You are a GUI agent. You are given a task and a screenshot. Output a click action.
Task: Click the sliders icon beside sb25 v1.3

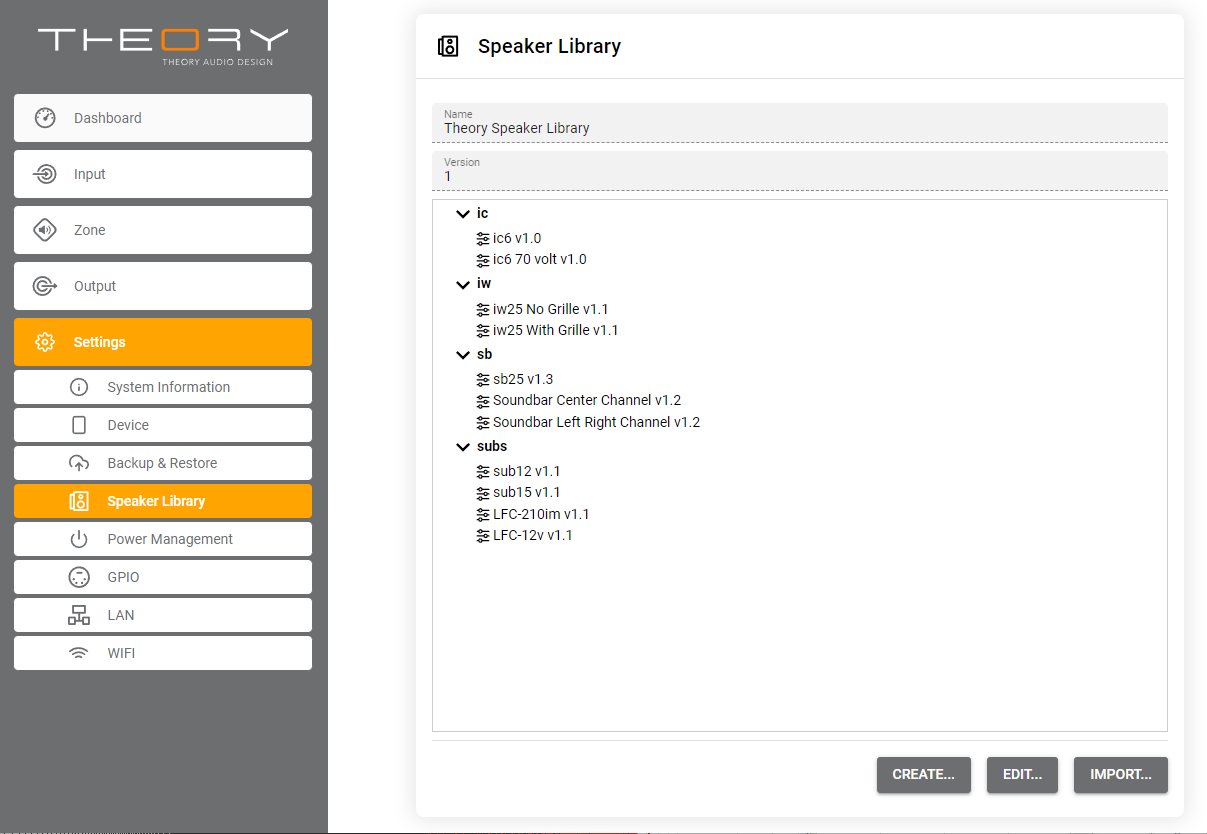[484, 380]
